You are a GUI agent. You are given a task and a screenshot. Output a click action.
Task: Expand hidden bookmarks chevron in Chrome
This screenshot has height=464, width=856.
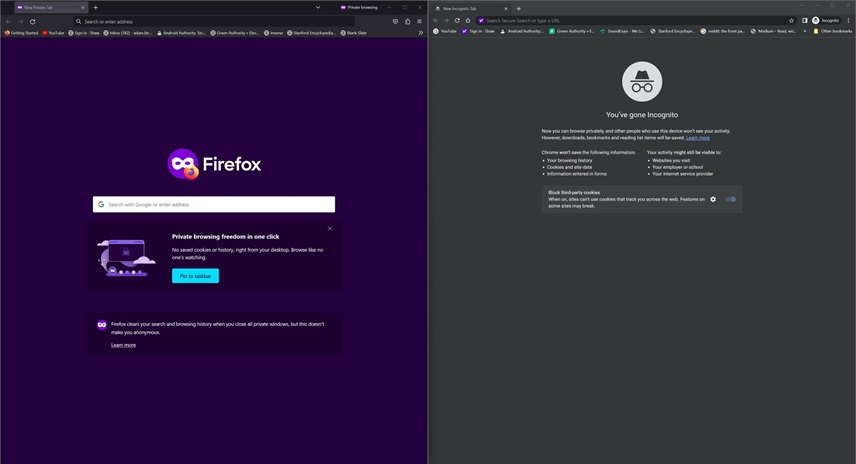[805, 31]
